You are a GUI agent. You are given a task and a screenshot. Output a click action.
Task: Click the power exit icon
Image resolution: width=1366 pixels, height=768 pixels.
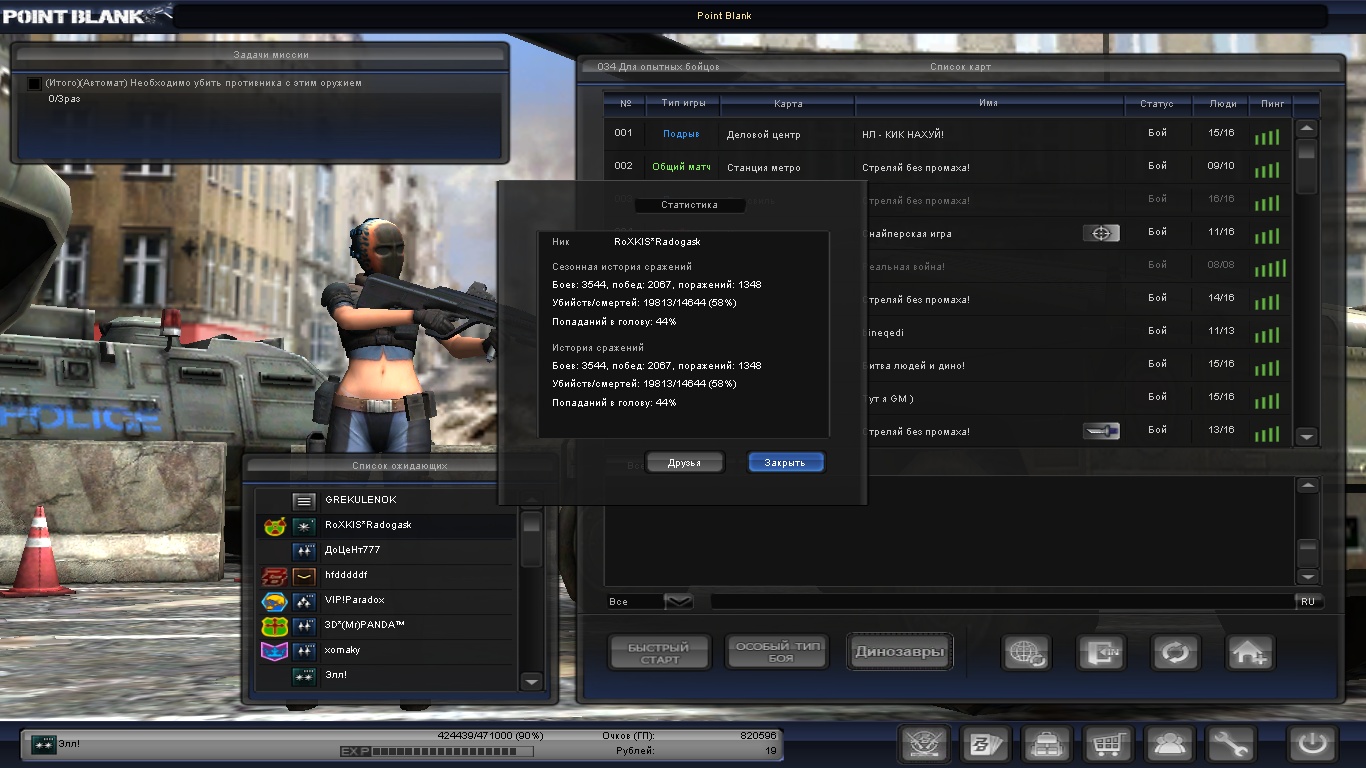pyautogui.click(x=1312, y=744)
